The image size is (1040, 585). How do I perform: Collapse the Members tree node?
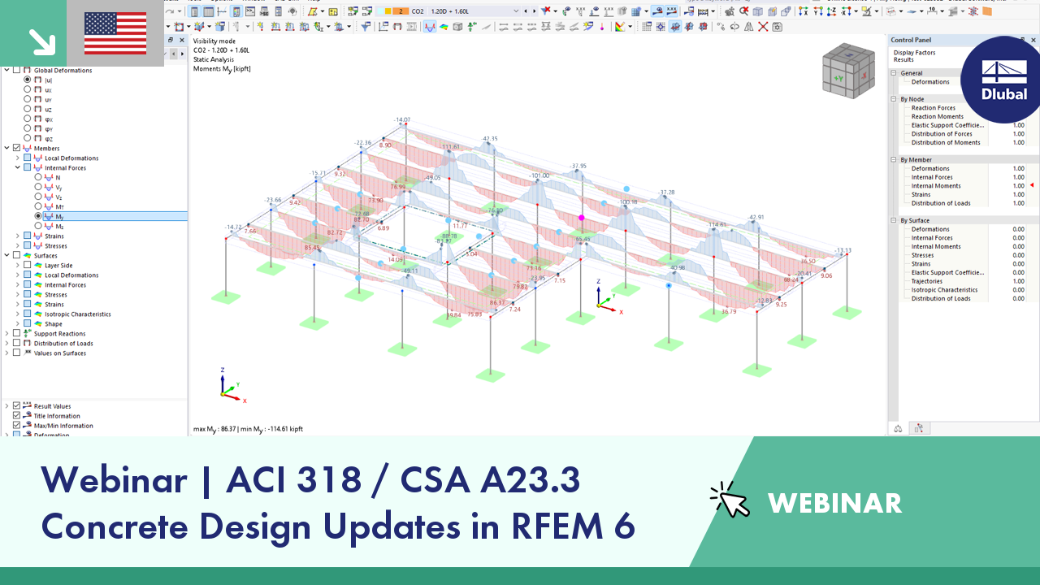click(7, 148)
